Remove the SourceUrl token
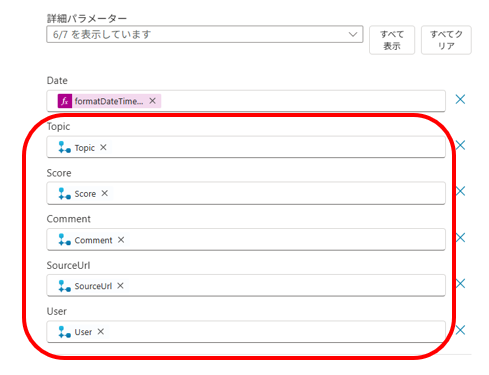 pyautogui.click(x=120, y=286)
